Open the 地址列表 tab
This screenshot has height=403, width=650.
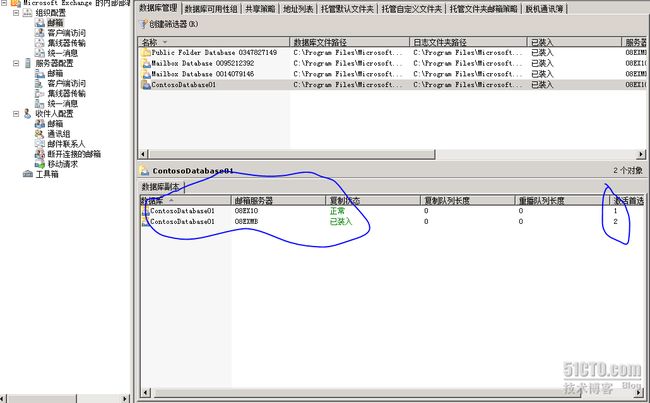tap(298, 9)
